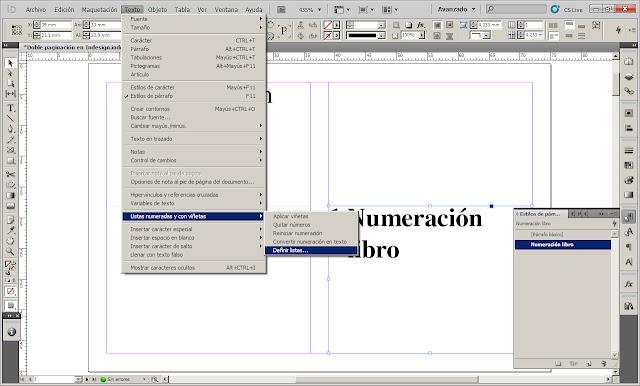This screenshot has width=640, height=386.
Task: Select the Gap tool
Action: tap(11, 94)
